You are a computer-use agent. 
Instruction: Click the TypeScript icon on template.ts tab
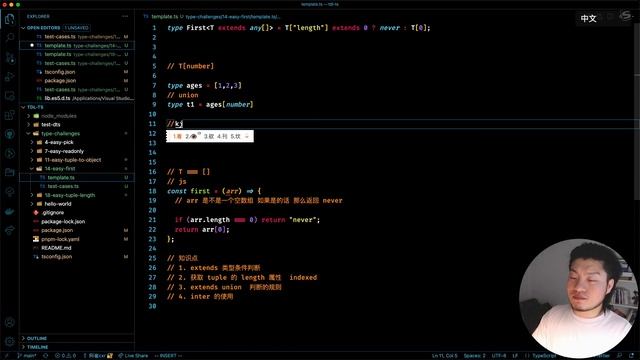click(146, 17)
